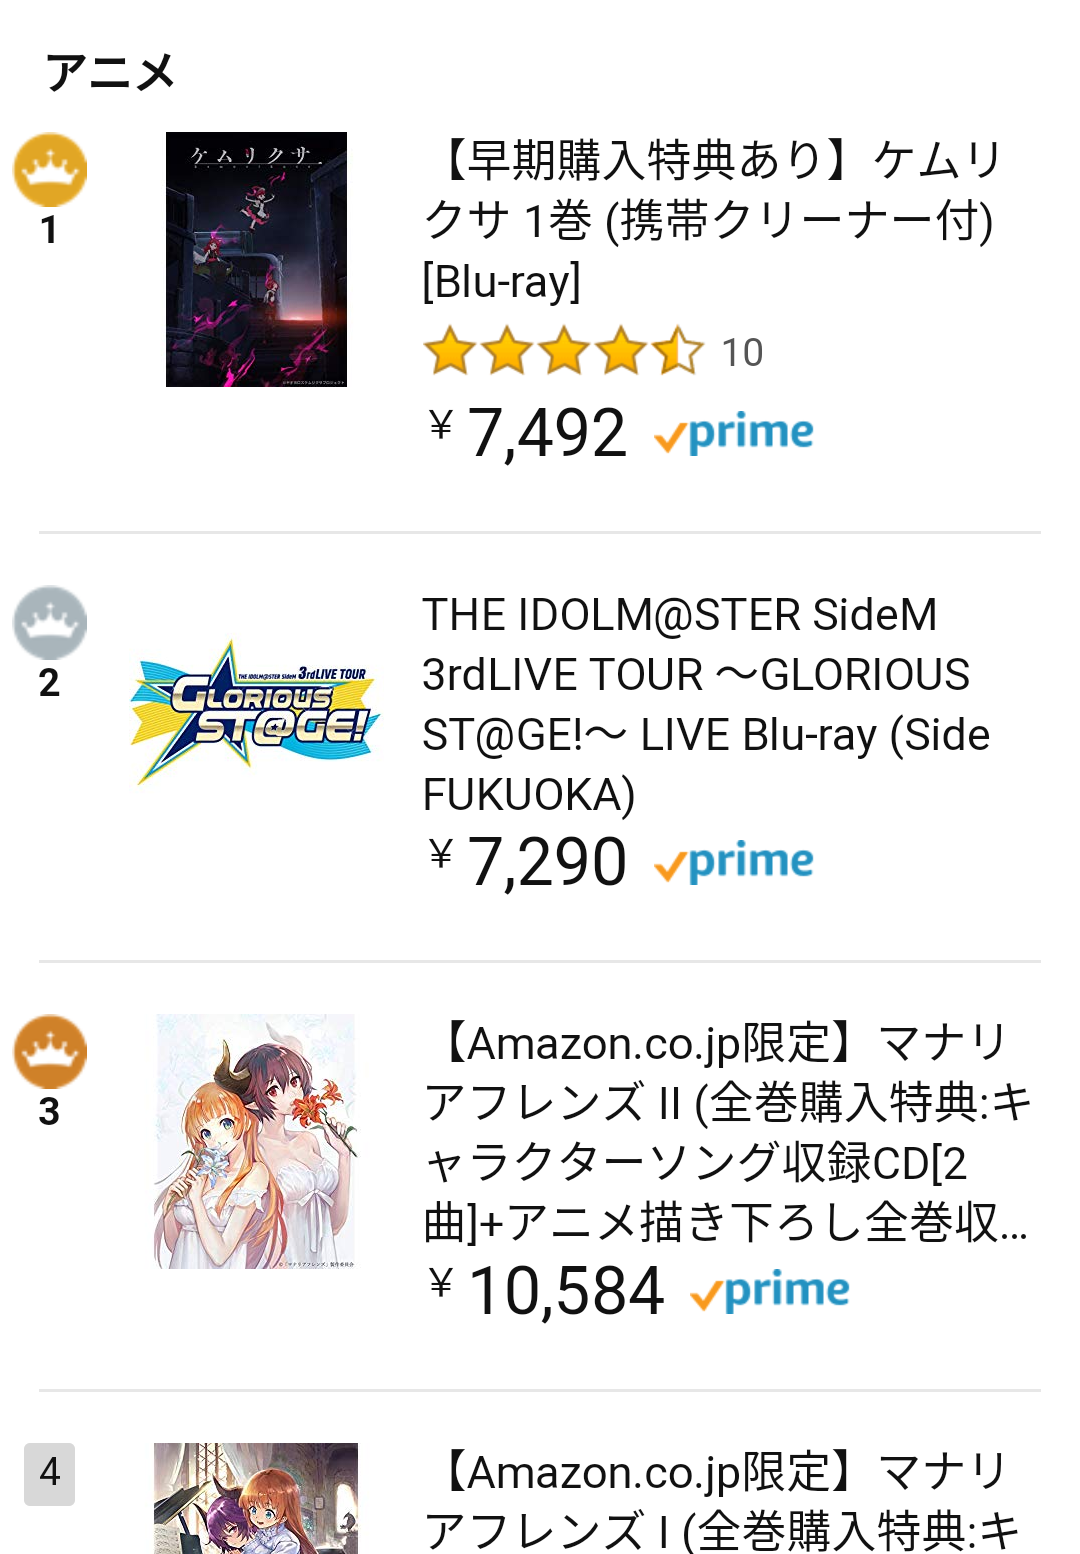The height and width of the screenshot is (1554, 1080).
Task: Select the ¥10,584 price
Action: click(546, 1291)
